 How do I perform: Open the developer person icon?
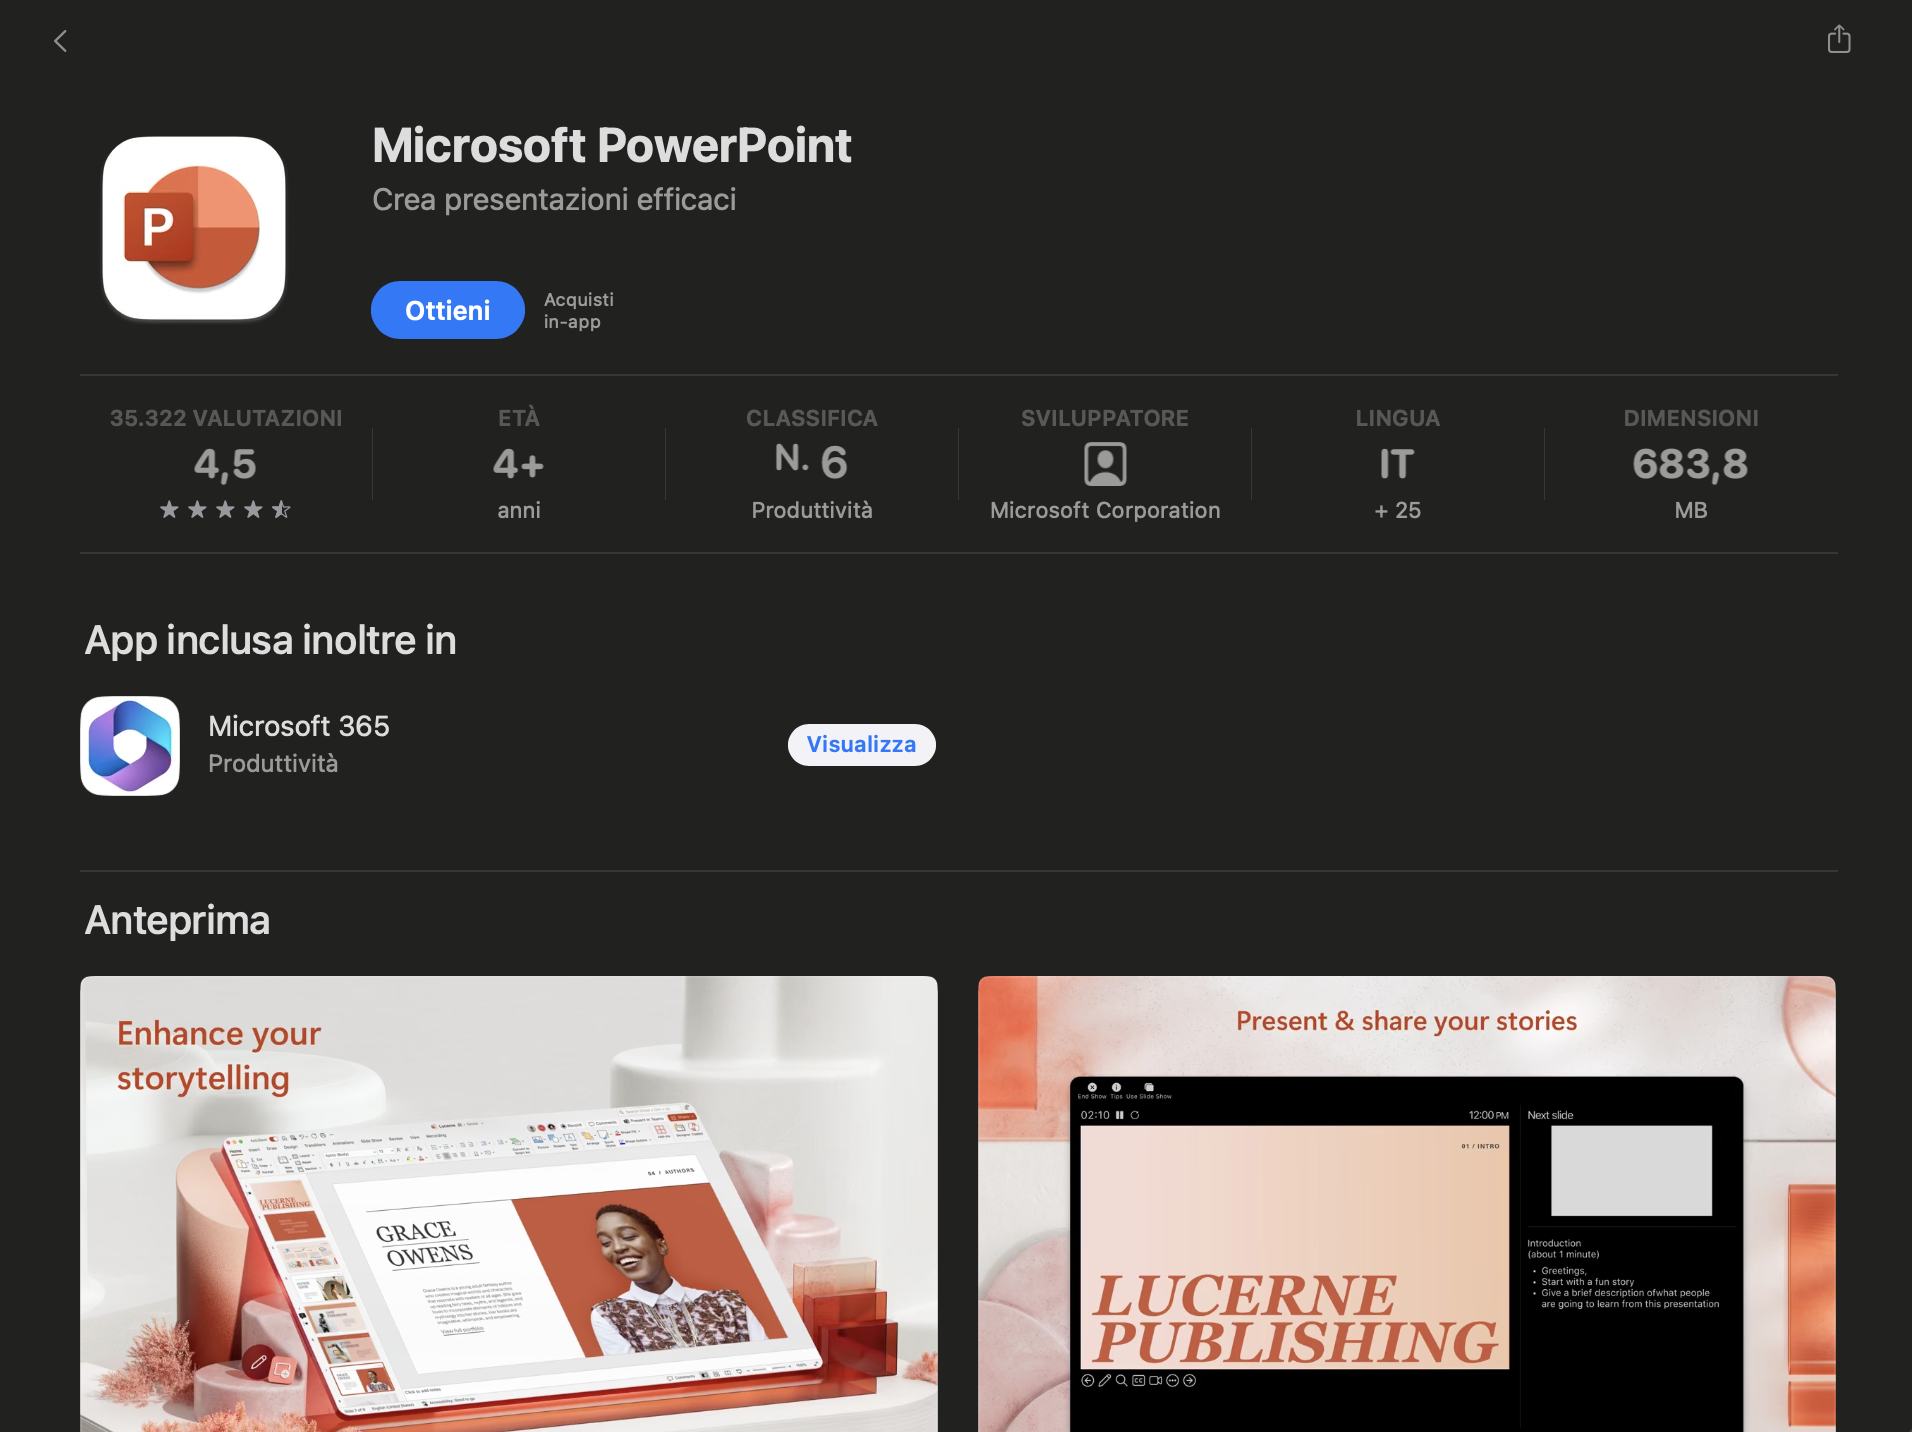(1105, 464)
